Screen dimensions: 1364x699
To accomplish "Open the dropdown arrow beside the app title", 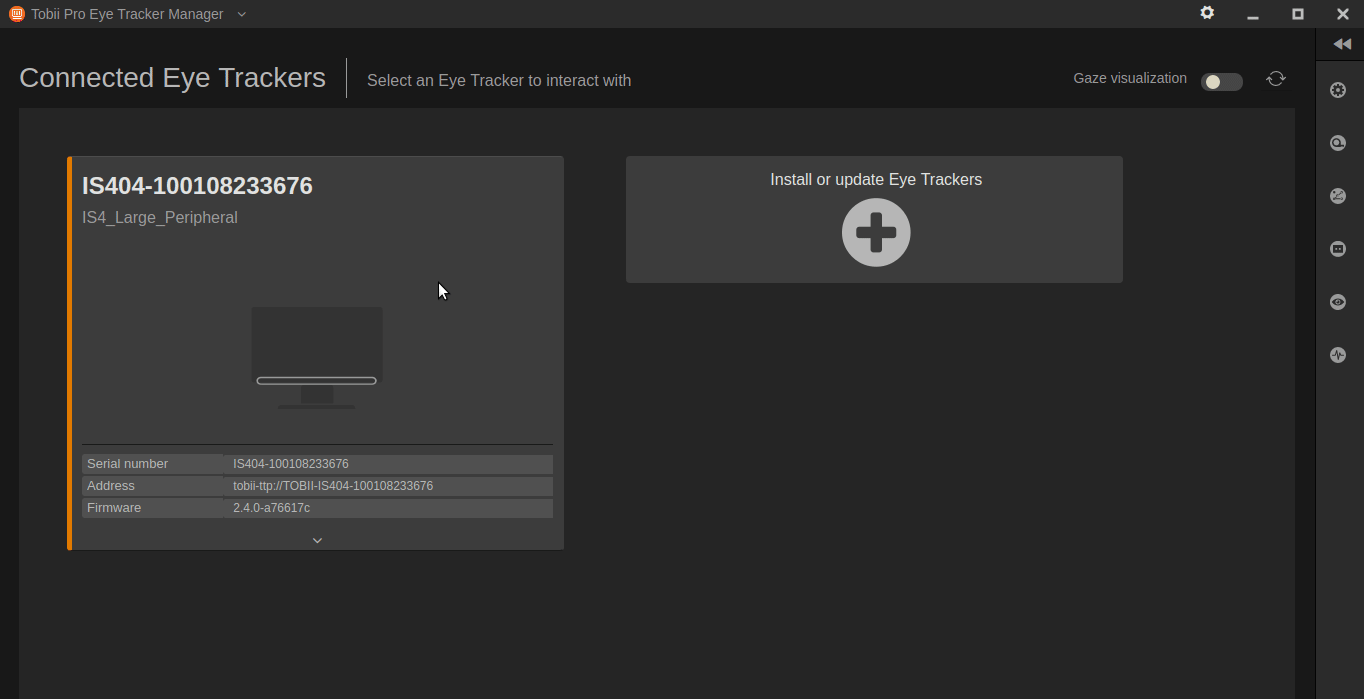I will click(242, 14).
